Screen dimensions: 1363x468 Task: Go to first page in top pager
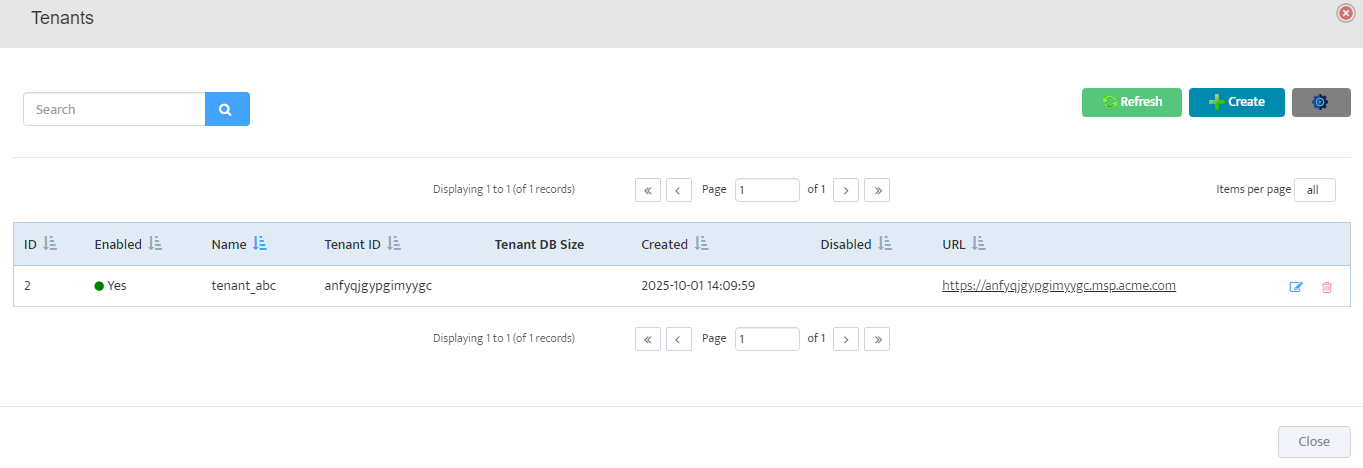tap(647, 190)
